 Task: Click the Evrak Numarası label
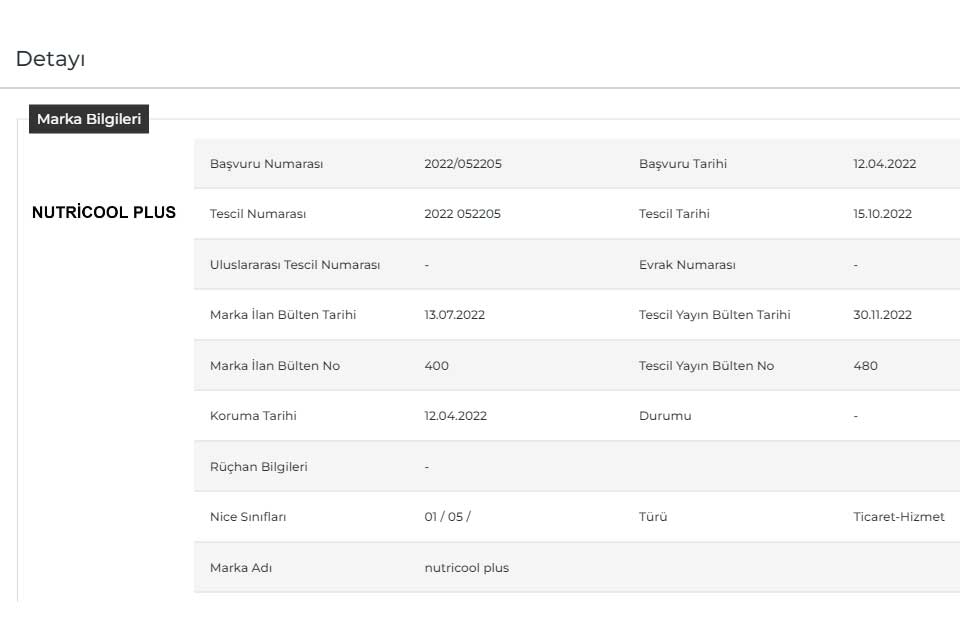pos(687,265)
